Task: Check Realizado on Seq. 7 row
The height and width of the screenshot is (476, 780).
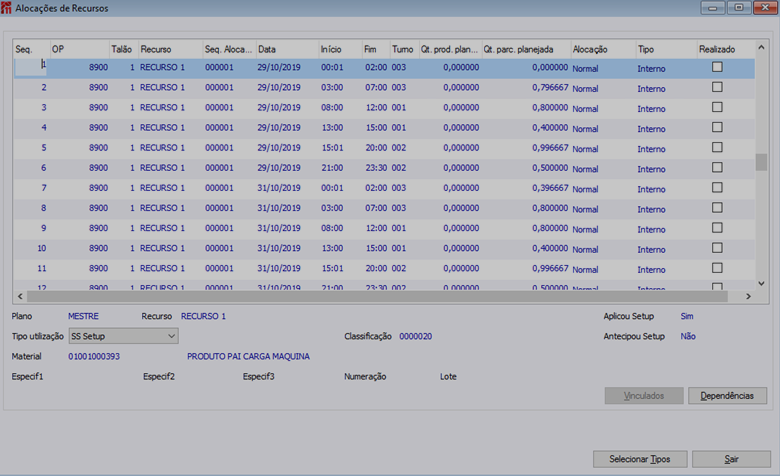Action: (717, 188)
